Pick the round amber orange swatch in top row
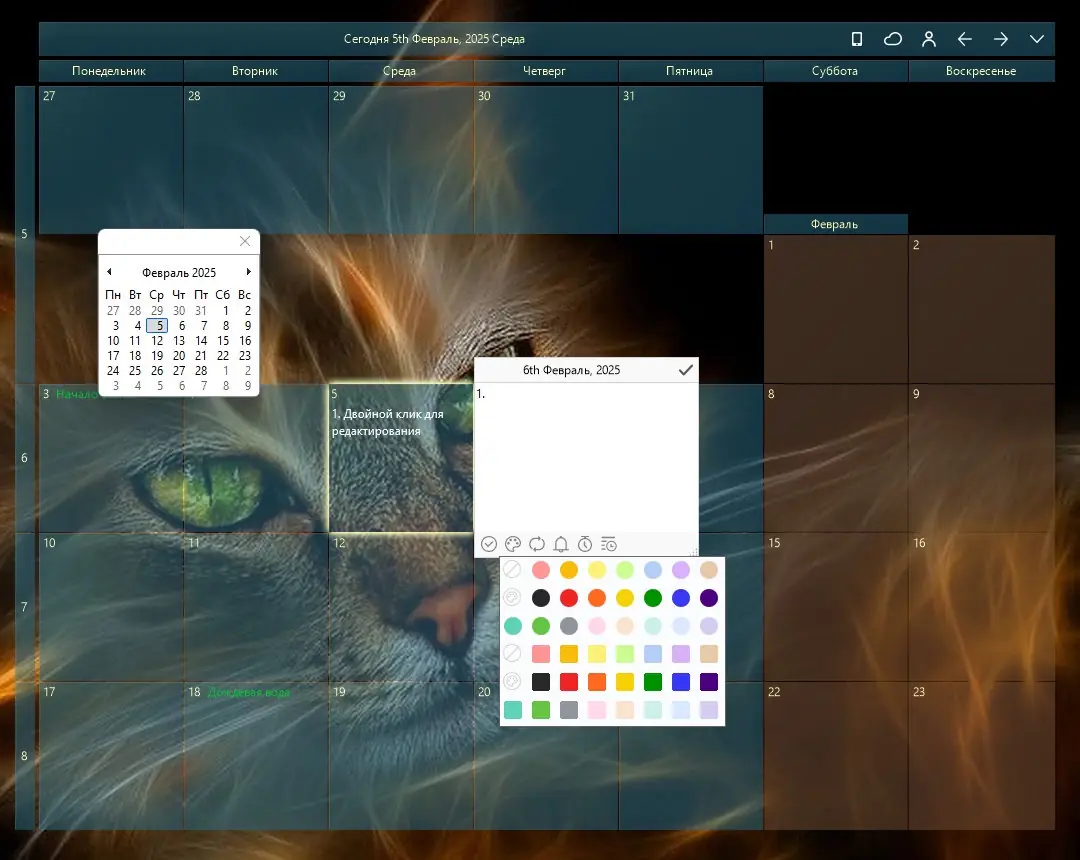Screen dimensions: 1080x860 pos(569,569)
